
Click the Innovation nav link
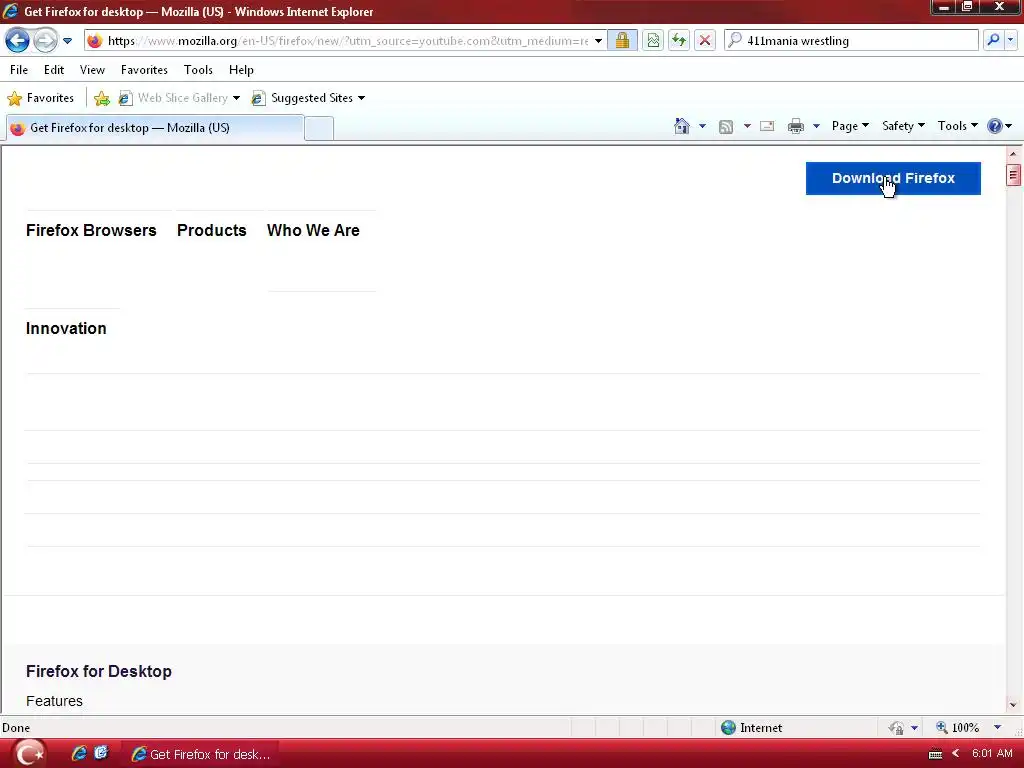pos(66,328)
